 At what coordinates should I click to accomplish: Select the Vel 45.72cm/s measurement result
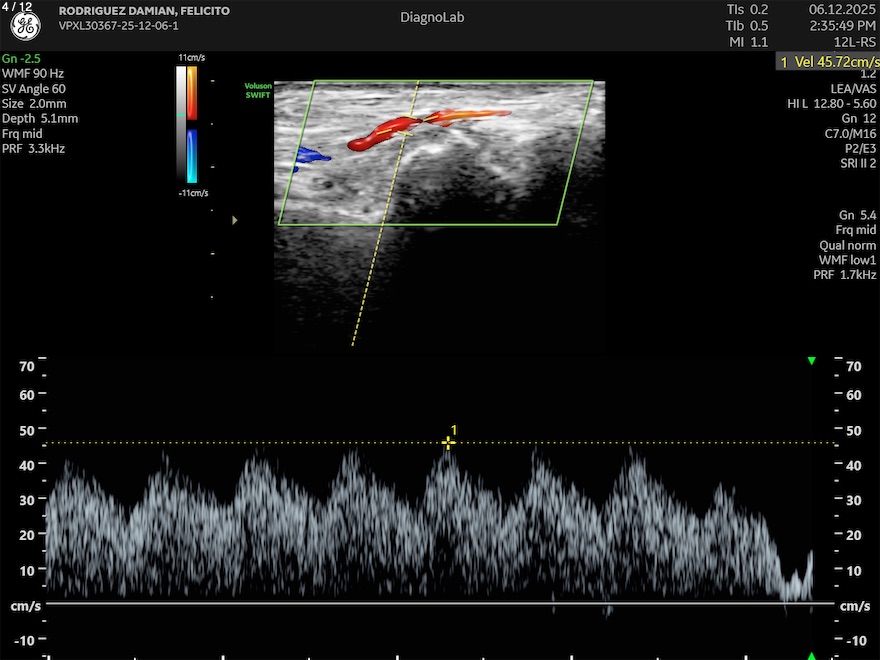[828, 62]
